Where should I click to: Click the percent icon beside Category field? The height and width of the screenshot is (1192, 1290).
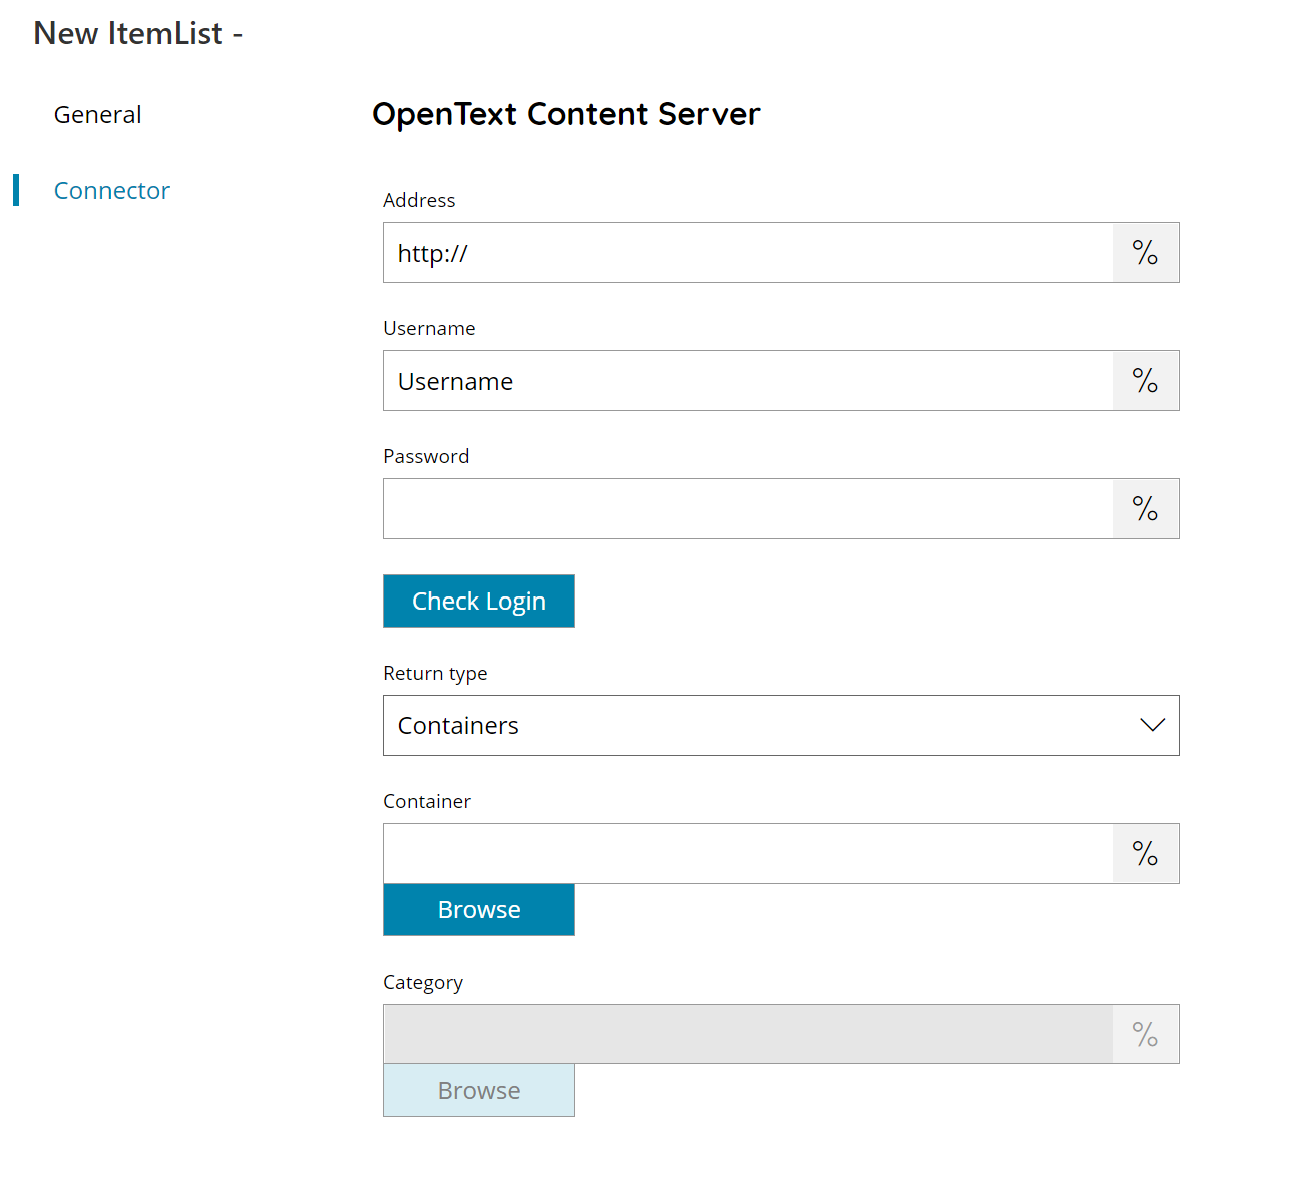pos(1146,1034)
